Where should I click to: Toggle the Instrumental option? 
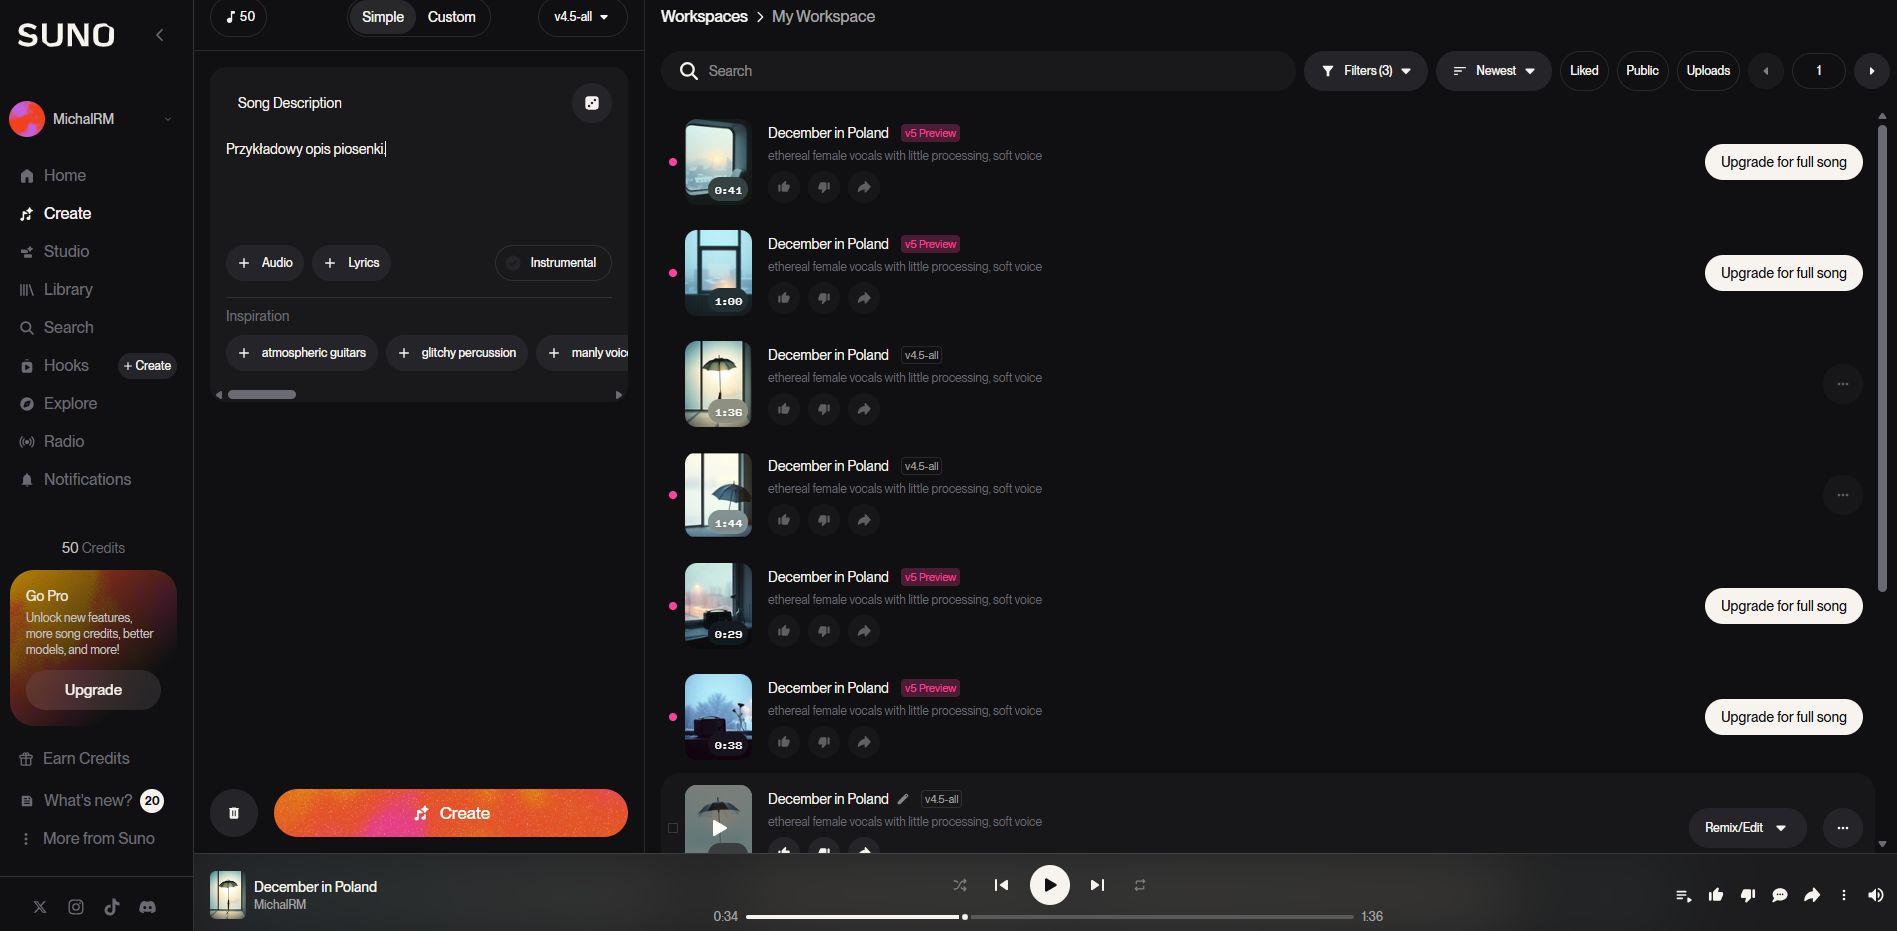[553, 263]
